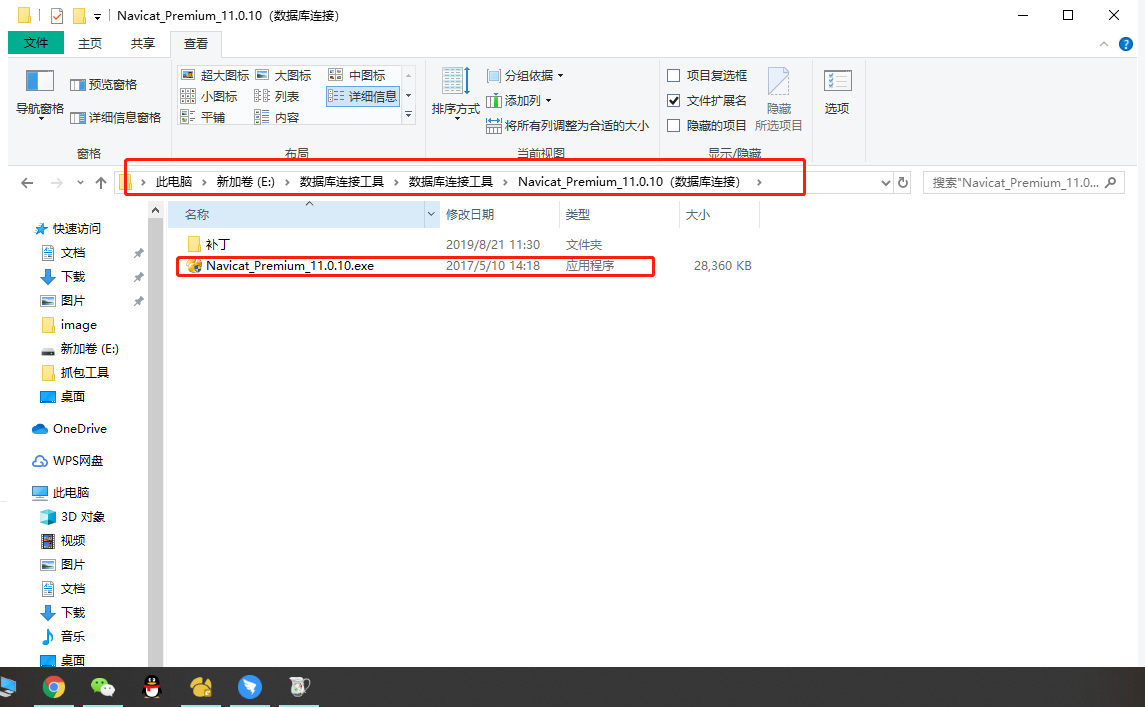Click 新加卷 (E:) in the address bar
Screen dimensions: 1145x707
coord(245,182)
